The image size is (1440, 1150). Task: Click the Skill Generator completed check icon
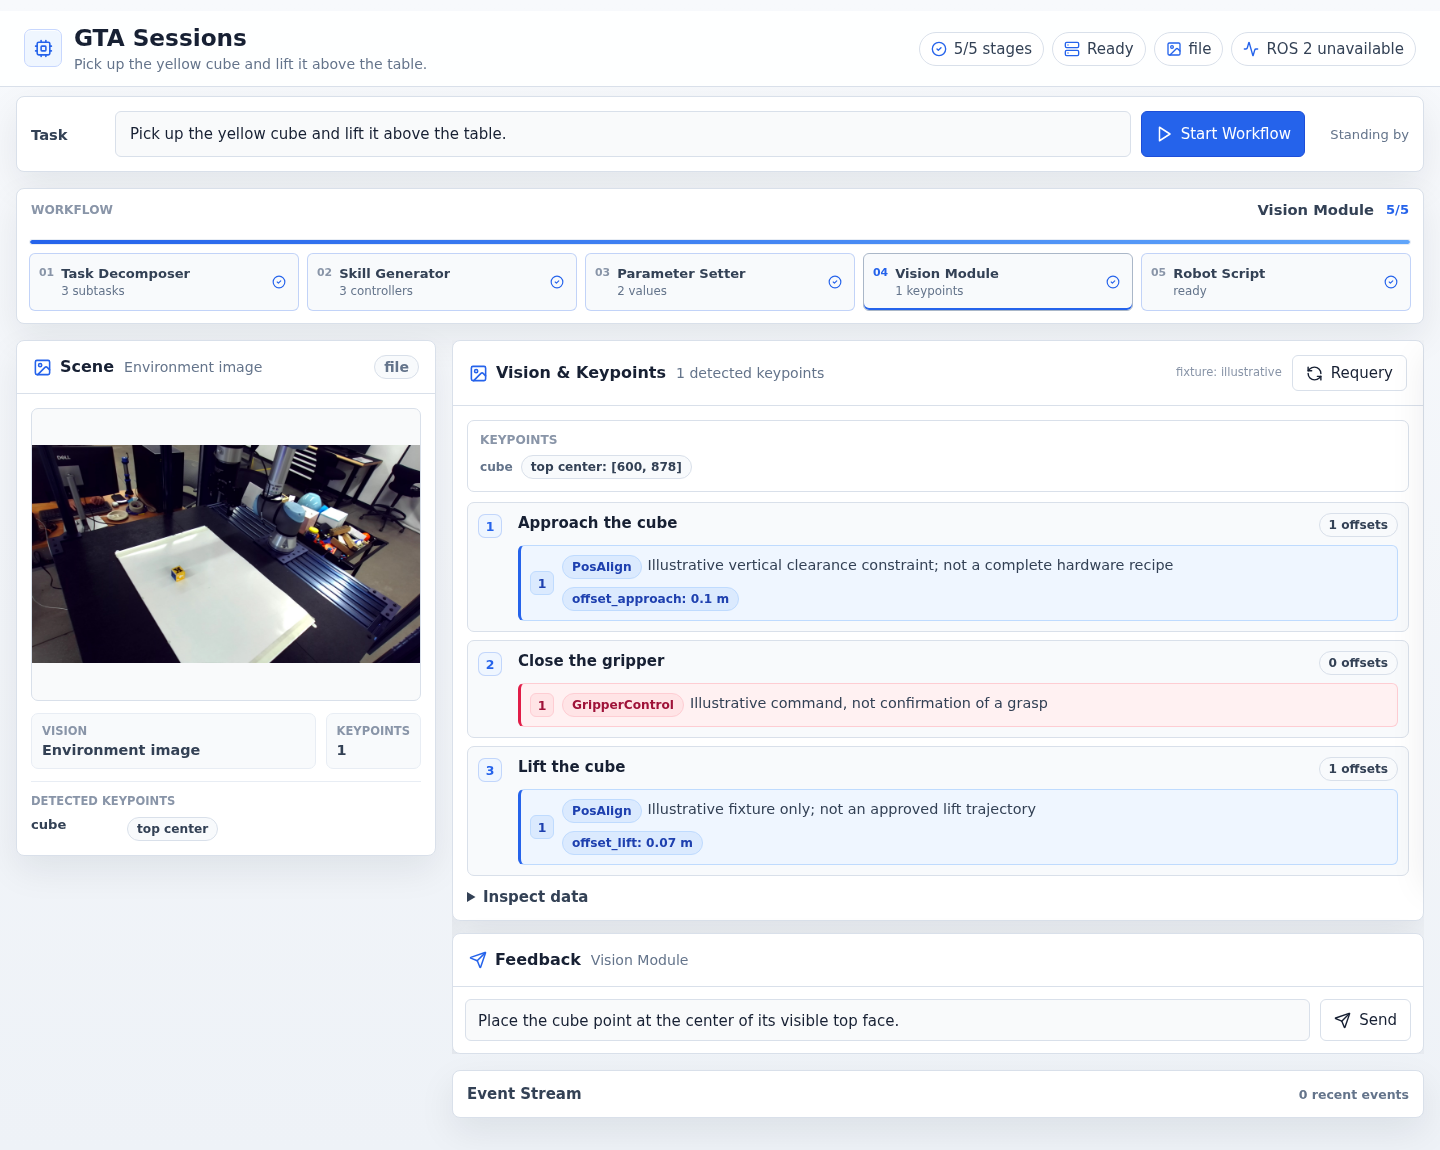[x=557, y=282]
